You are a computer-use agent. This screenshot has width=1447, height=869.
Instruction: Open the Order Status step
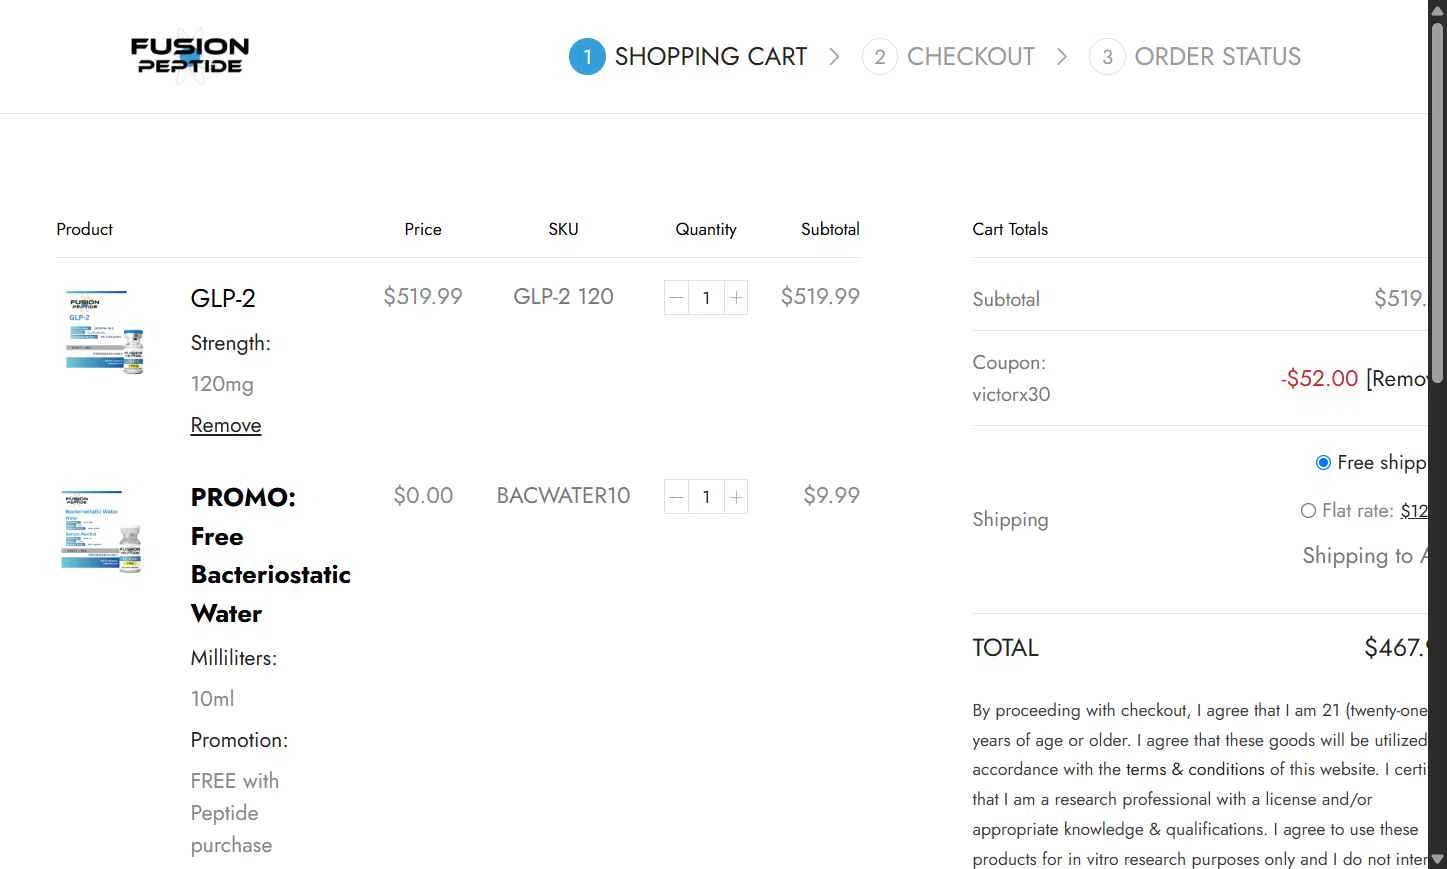(x=1217, y=57)
